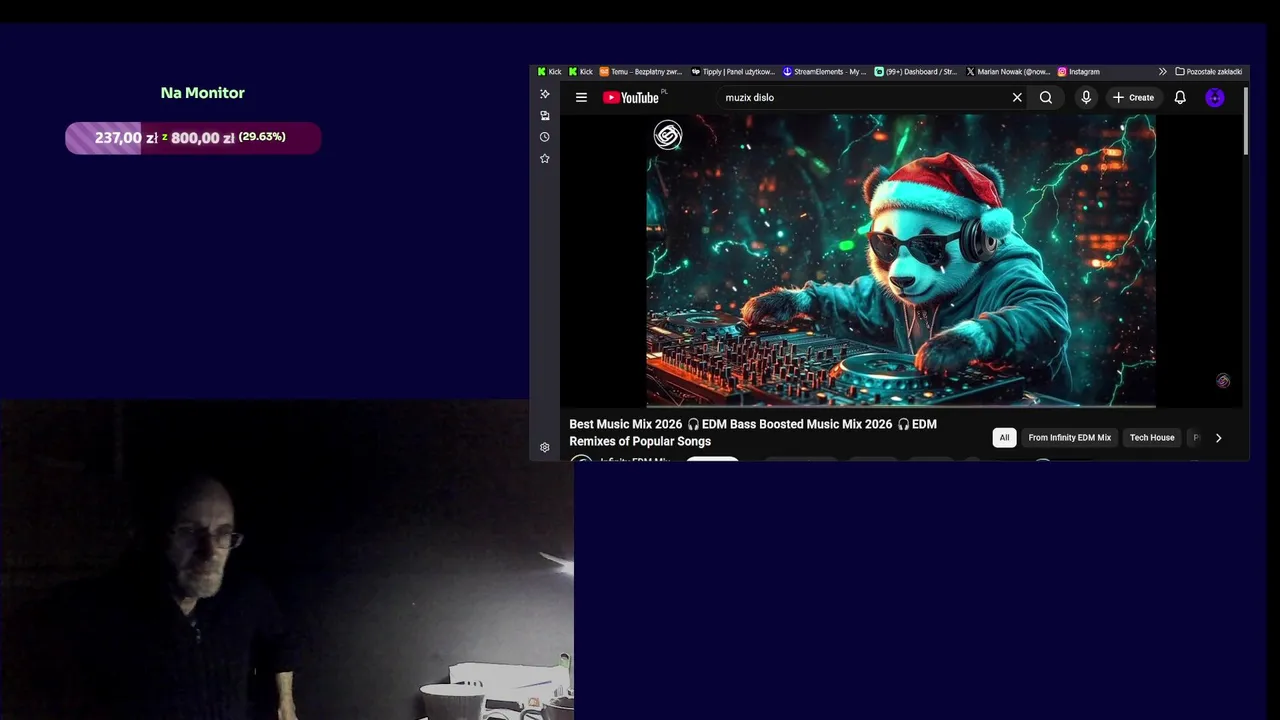Click the video player with the DJ panda
This screenshot has width=1280, height=720.
[x=901, y=260]
